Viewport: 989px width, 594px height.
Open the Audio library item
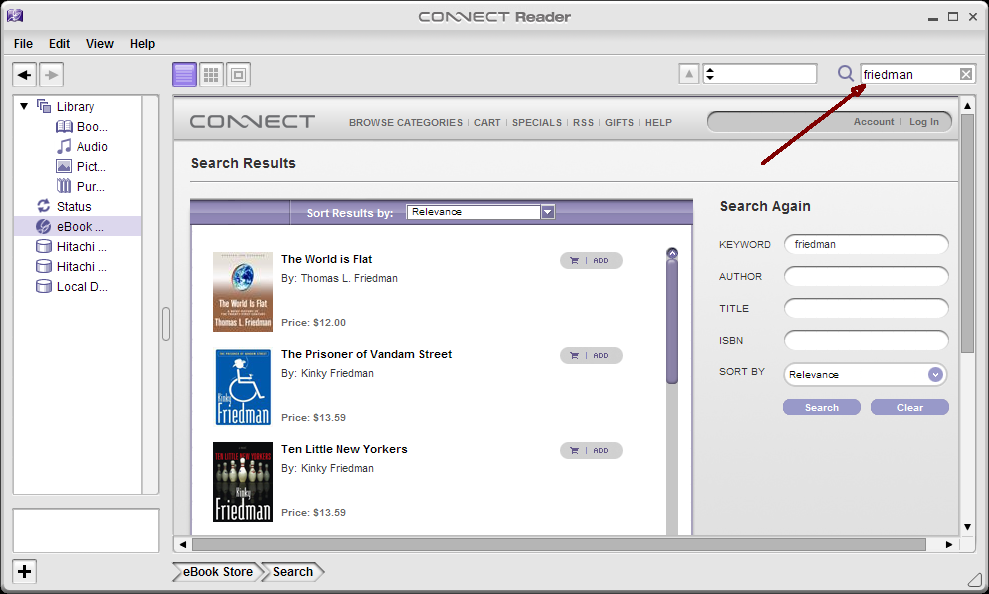(x=82, y=147)
